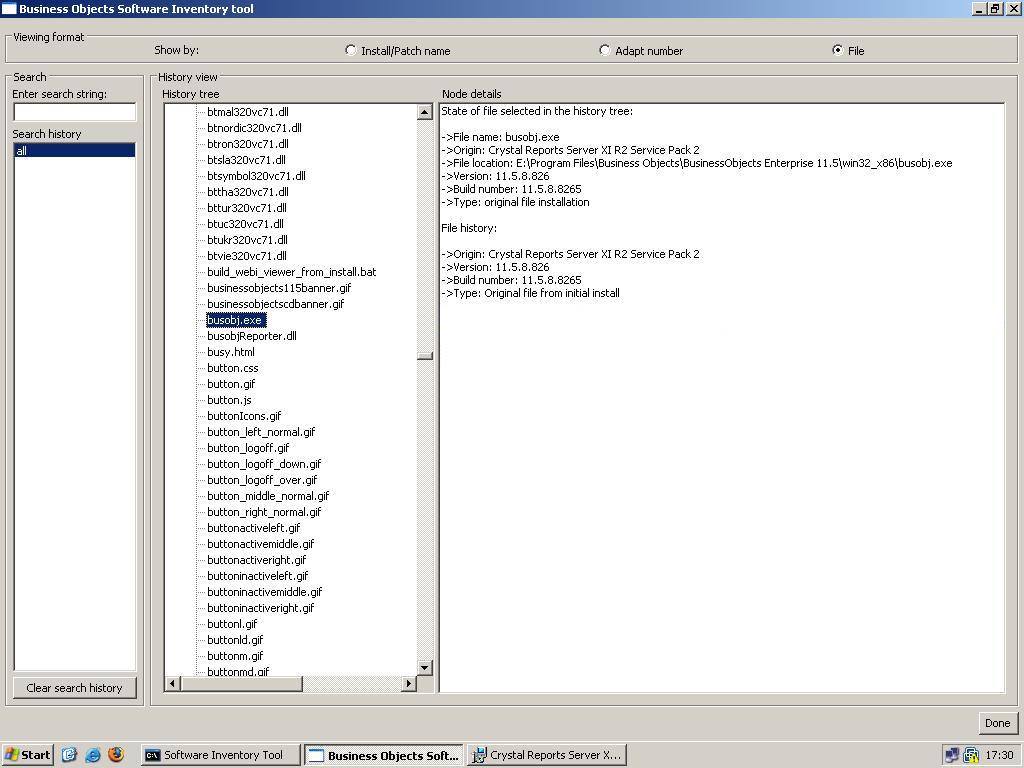
Task: Select btmal320vc71.dll in history tree
Action: tap(248, 112)
